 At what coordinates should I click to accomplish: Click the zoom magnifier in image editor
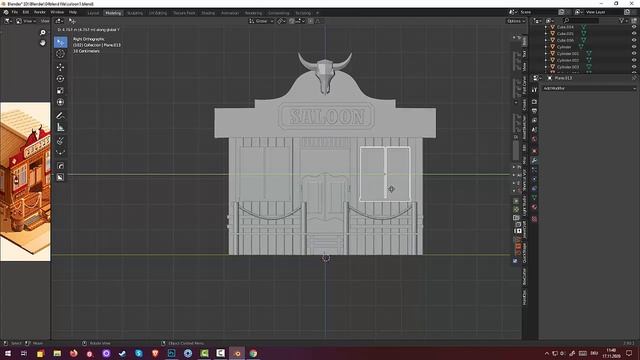[42, 33]
